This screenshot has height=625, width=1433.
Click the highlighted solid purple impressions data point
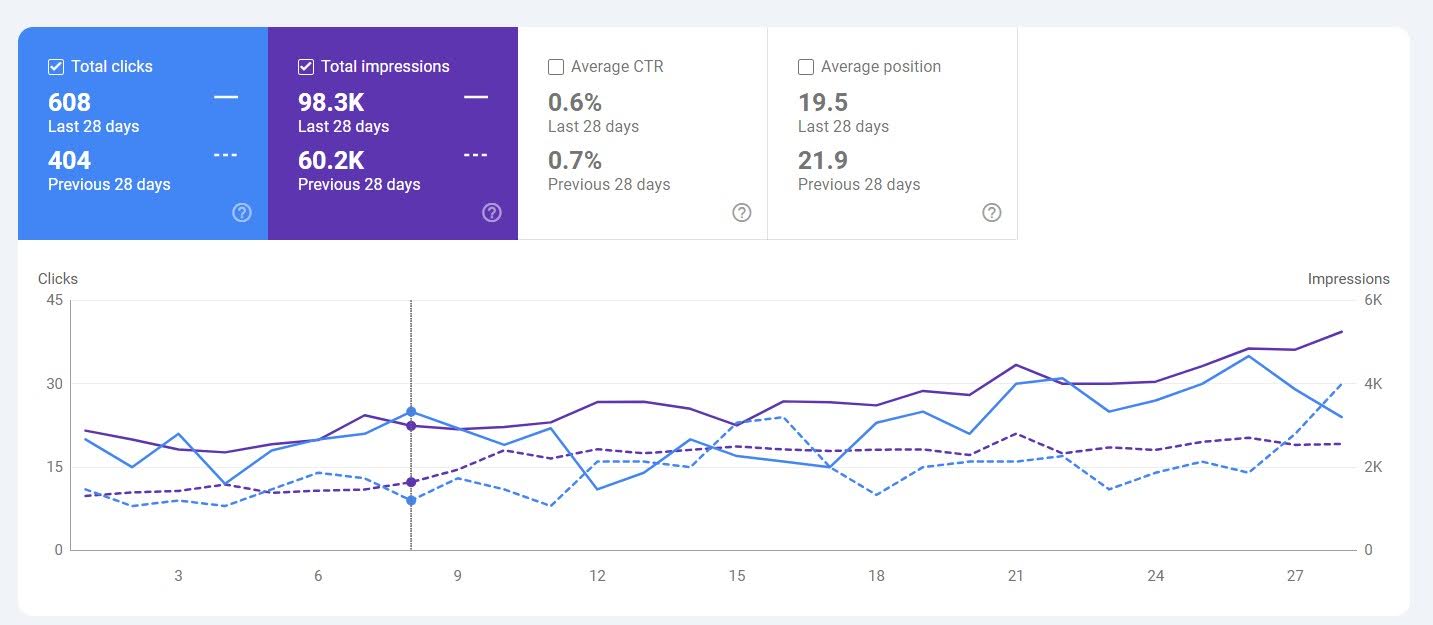click(x=411, y=426)
